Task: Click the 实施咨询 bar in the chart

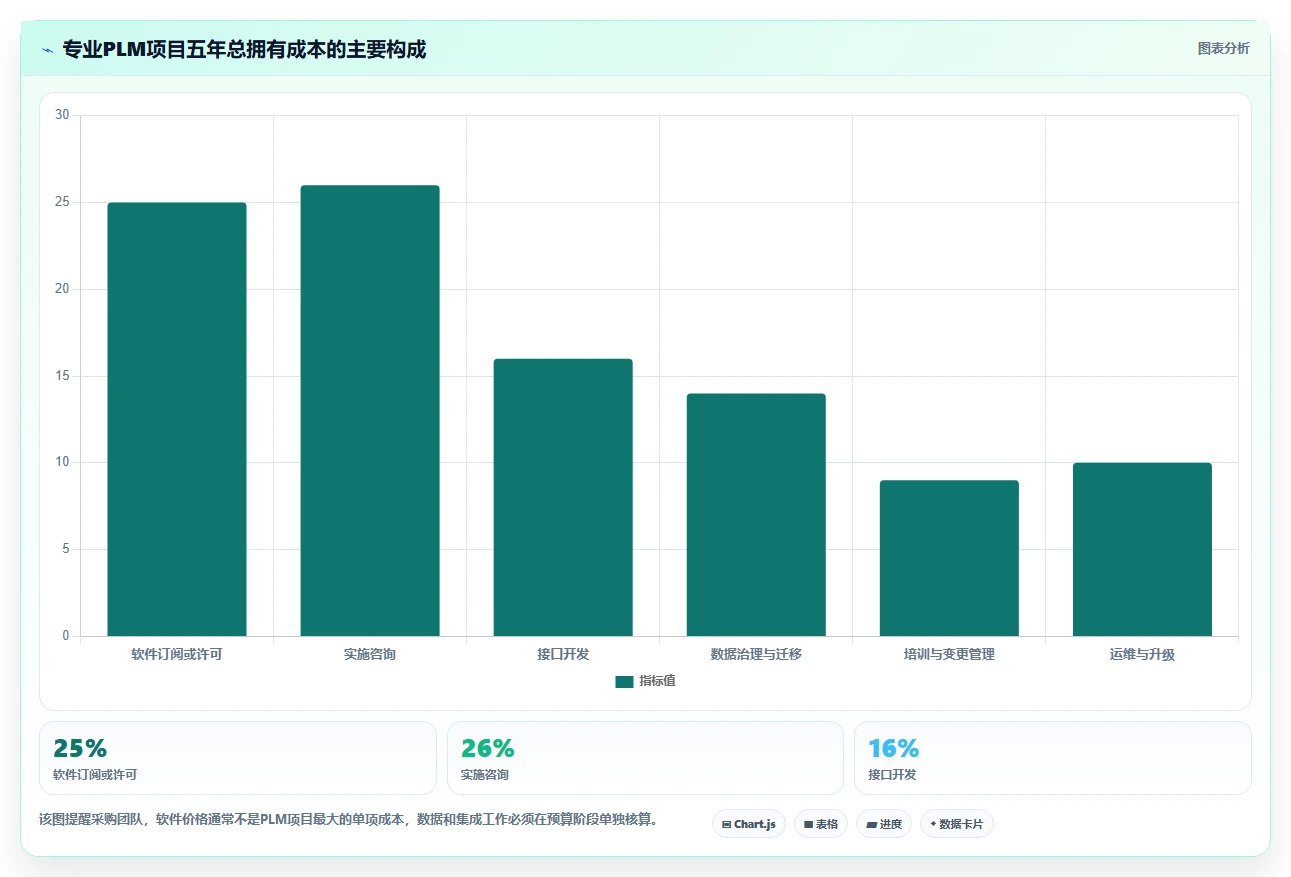Action: coord(370,410)
